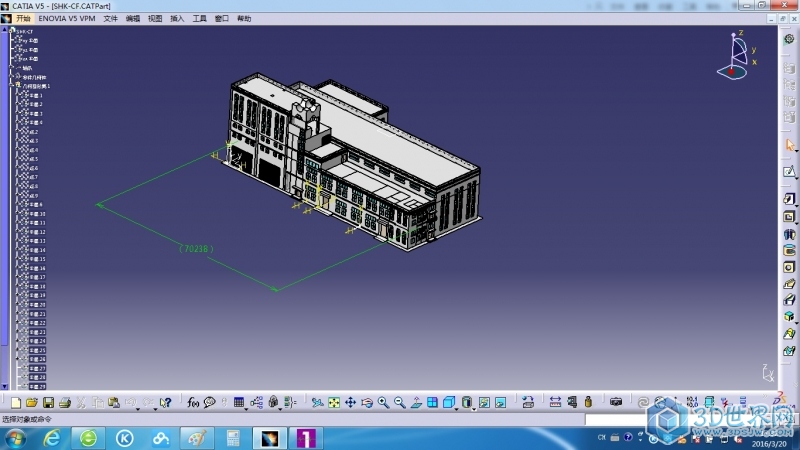Open a file using the Open folder icon
Viewport: 800px width, 450px height.
32,403
